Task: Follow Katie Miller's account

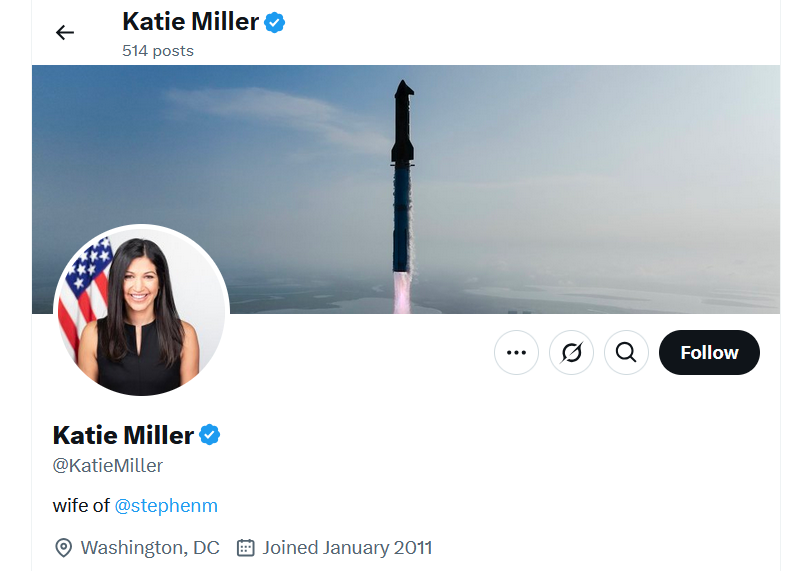Action: click(x=709, y=352)
